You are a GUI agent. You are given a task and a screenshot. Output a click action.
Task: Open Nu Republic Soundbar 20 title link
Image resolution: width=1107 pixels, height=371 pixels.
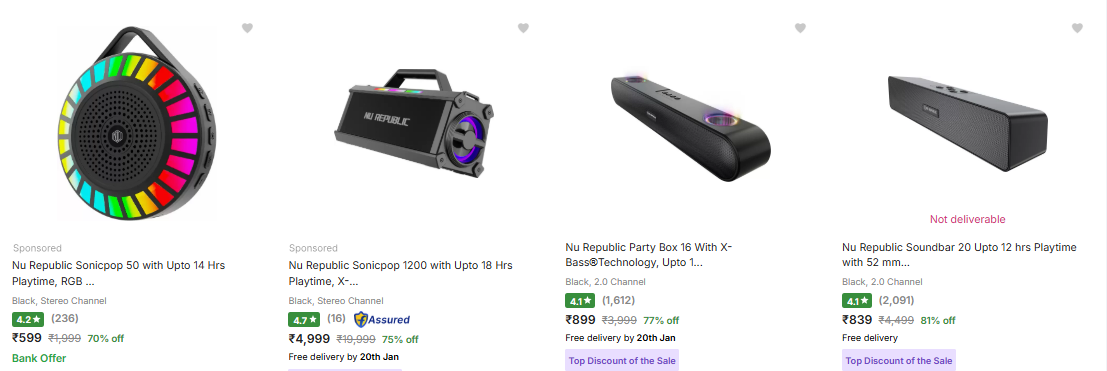point(959,254)
